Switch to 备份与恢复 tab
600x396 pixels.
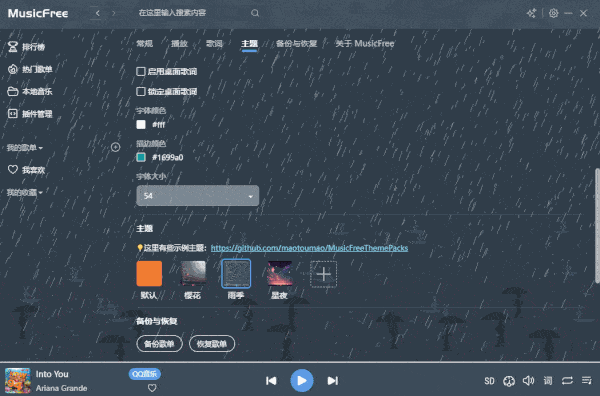point(297,44)
